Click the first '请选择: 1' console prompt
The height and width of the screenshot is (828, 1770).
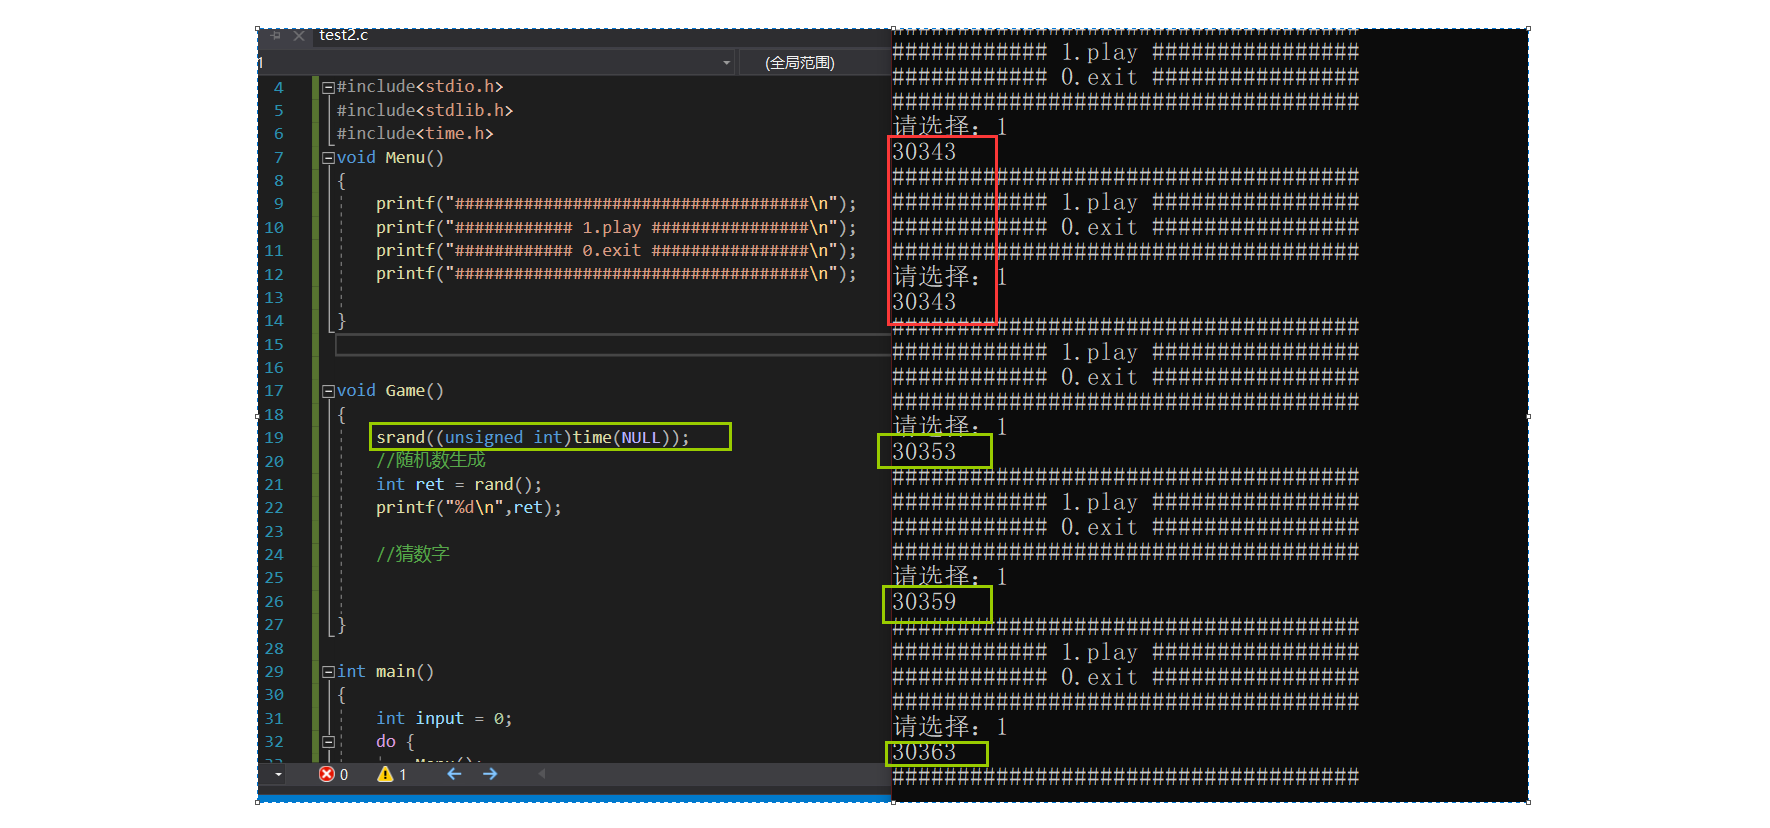pos(950,126)
